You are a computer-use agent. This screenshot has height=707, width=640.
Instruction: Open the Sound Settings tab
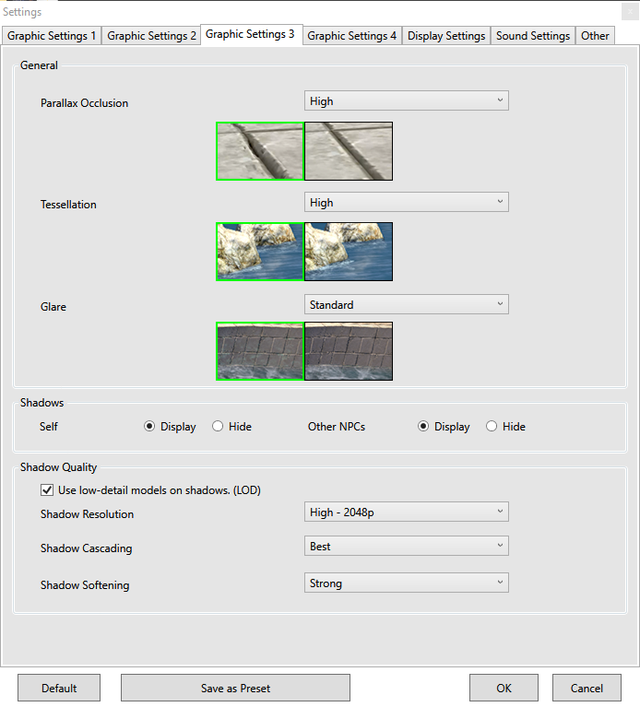point(533,36)
